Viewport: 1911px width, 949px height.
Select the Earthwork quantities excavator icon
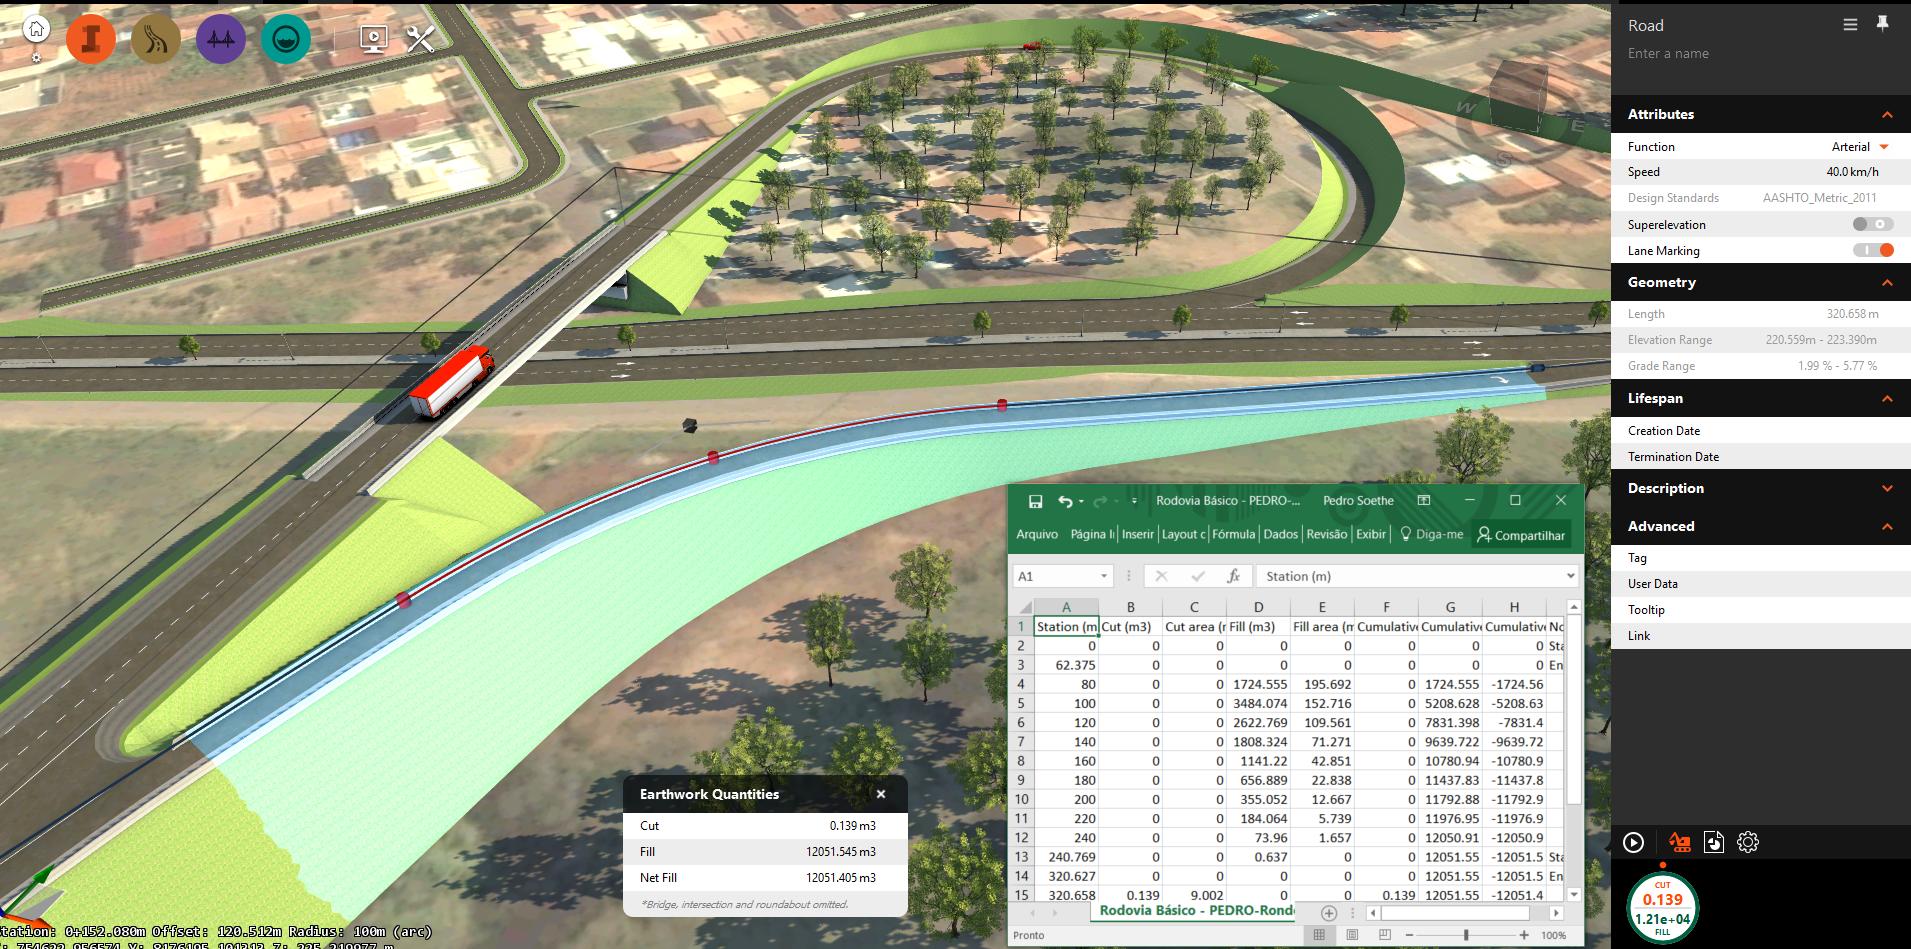pos(1679,842)
